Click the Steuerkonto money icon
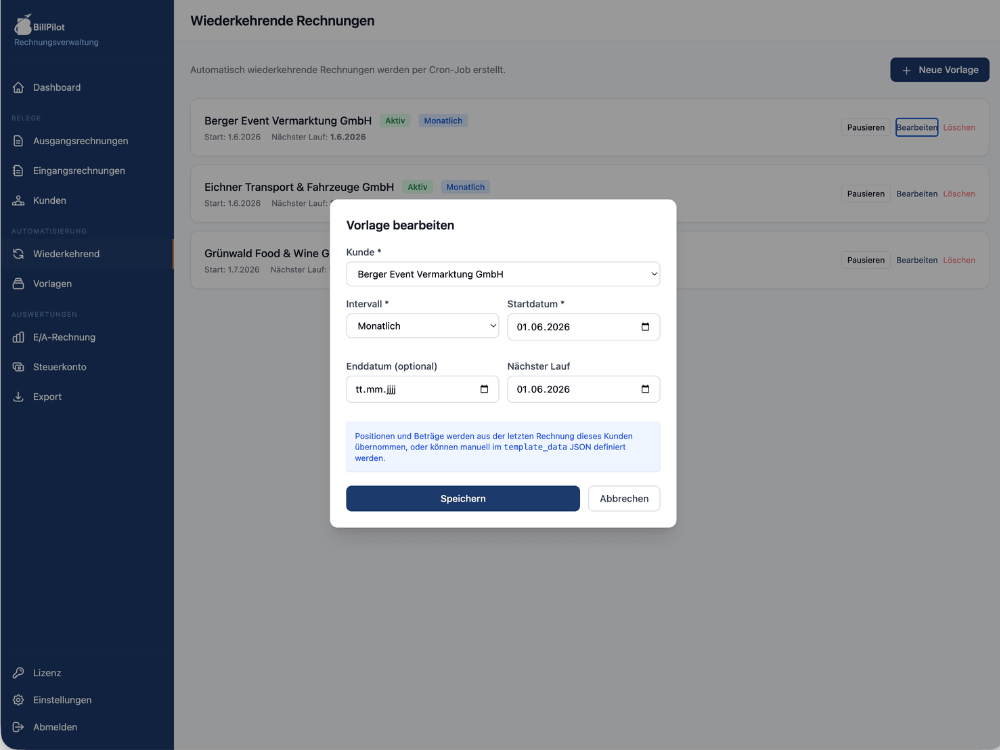Image resolution: width=1000 pixels, height=750 pixels. click(x=18, y=367)
